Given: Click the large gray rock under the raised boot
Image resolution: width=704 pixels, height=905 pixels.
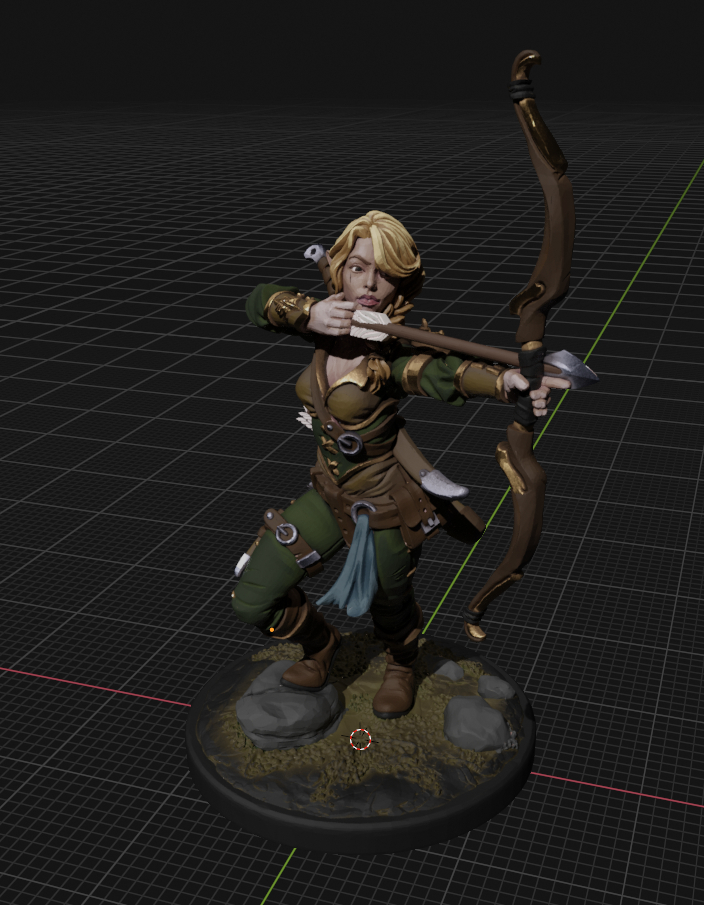Looking at the screenshot, I should tap(290, 705).
